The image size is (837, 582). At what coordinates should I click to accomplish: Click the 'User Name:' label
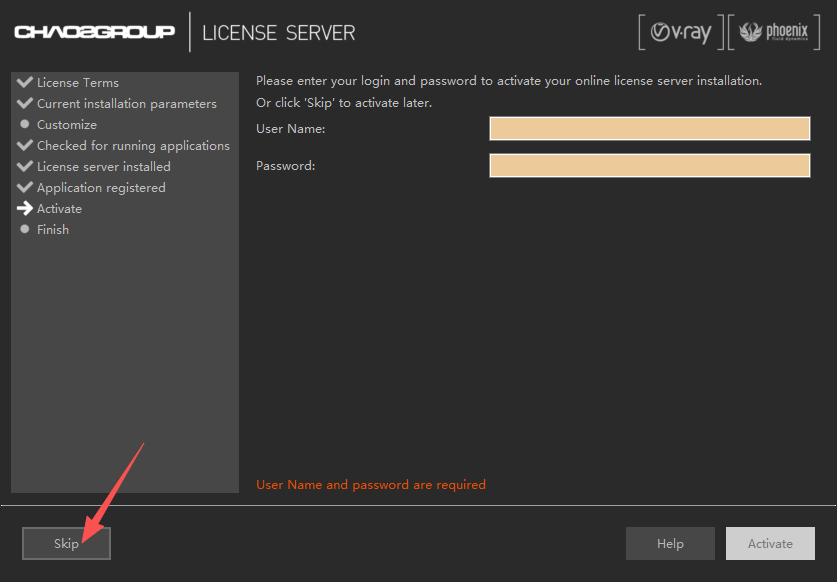pos(290,129)
